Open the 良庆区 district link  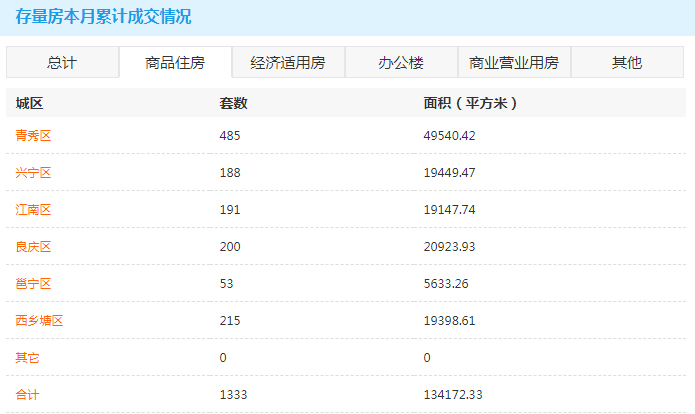[x=33, y=246]
